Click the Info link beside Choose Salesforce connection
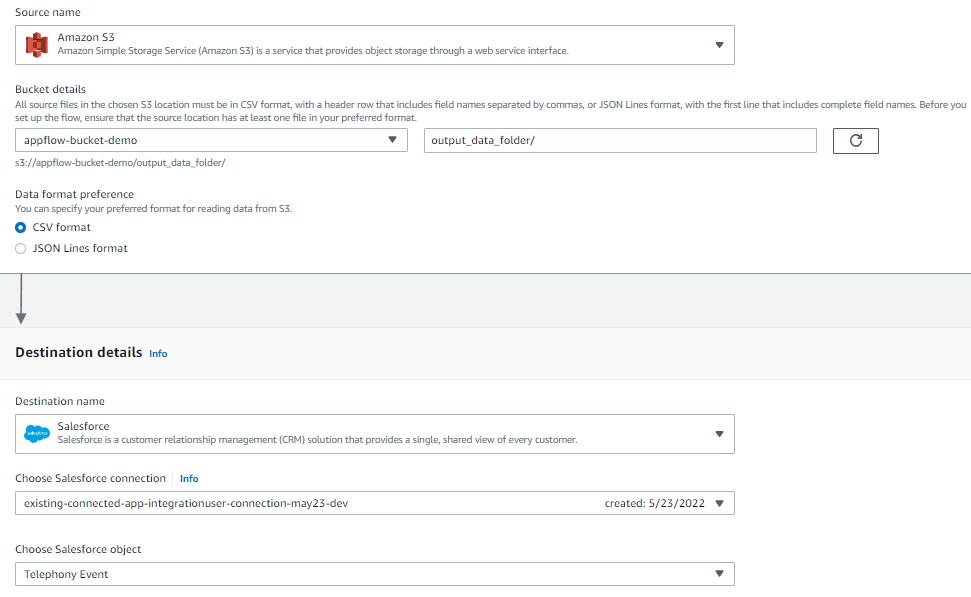The image size is (971, 597). [189, 478]
